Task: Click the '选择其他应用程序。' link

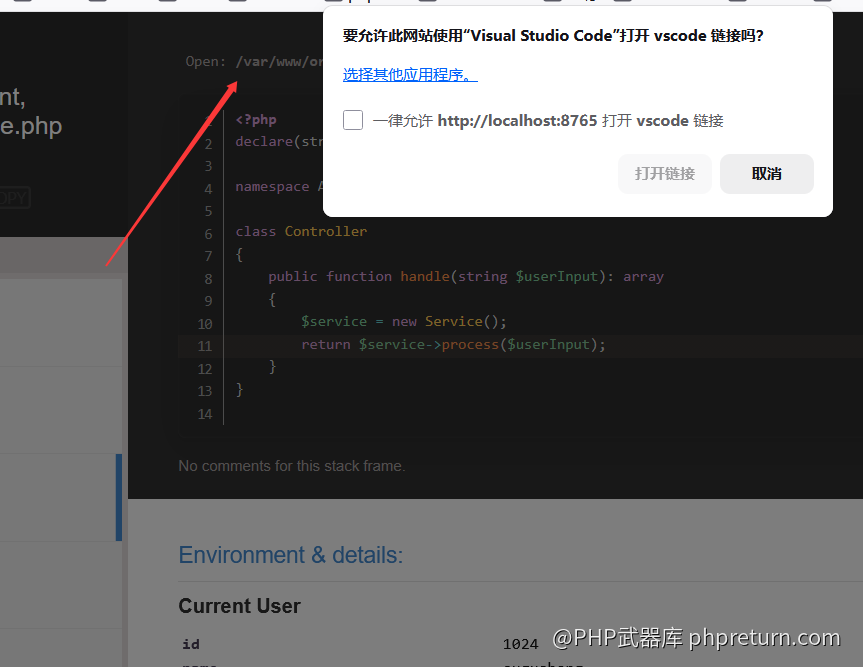Action: pos(410,74)
